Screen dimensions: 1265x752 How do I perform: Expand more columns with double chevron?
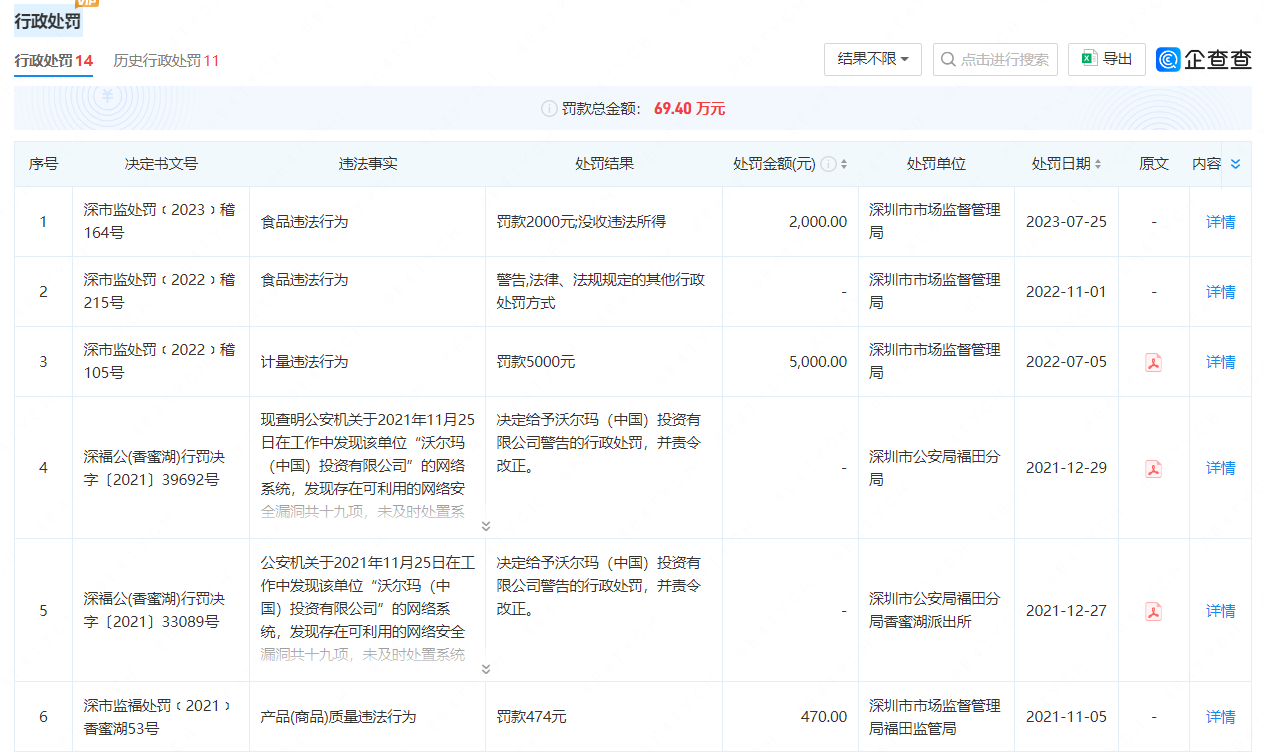[x=1235, y=164]
